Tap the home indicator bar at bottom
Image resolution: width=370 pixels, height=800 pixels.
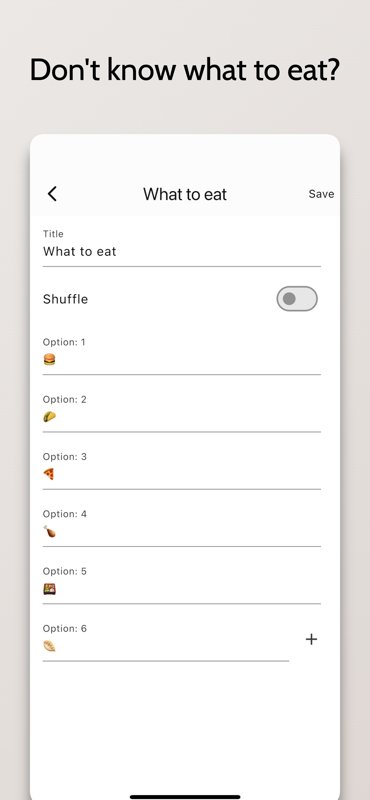click(185, 796)
